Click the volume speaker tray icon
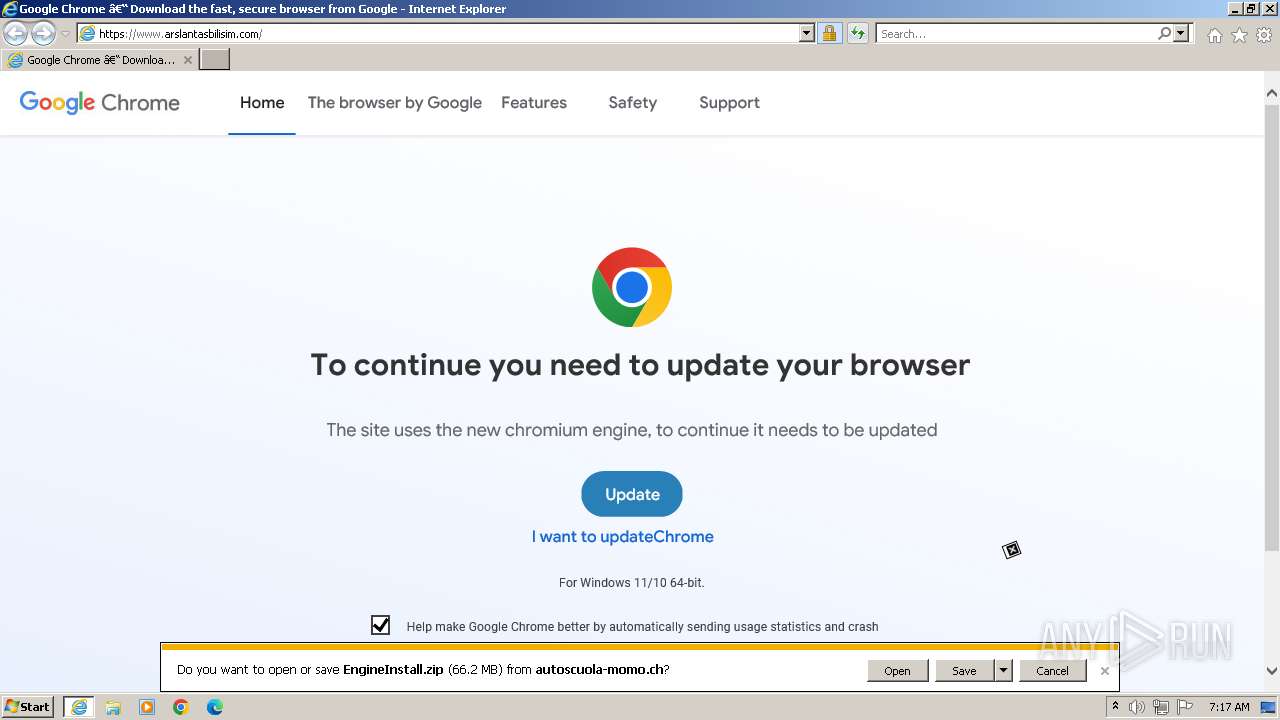Screen dimensions: 1280x720 pos(1136,707)
